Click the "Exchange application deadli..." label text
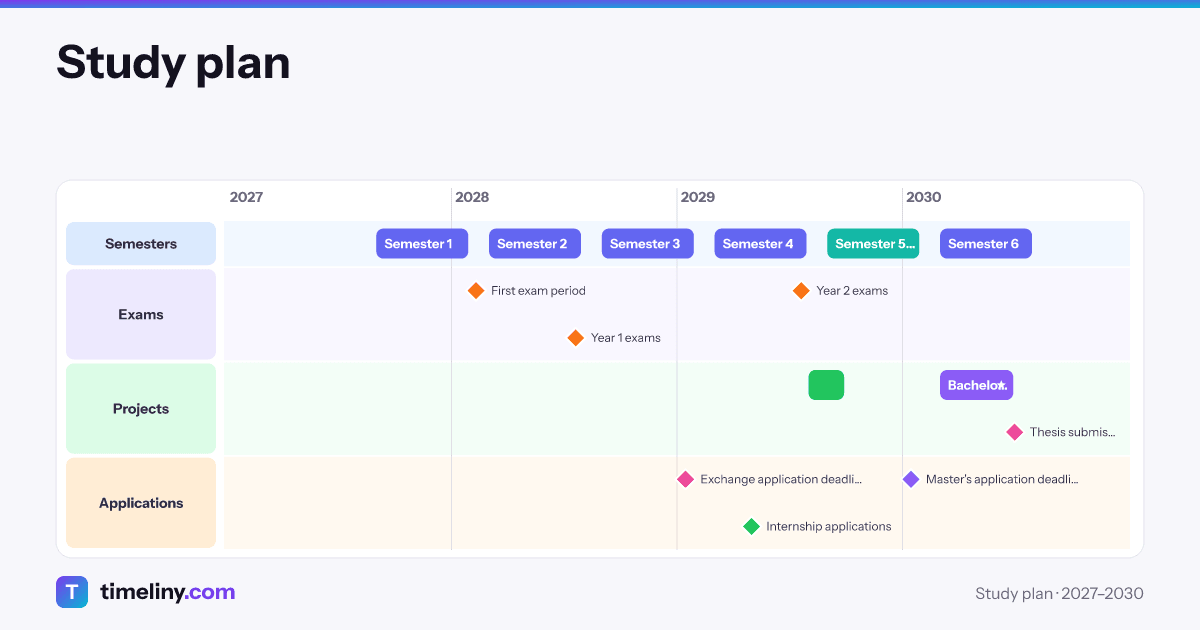Screen dimensions: 1200x630 (781, 479)
